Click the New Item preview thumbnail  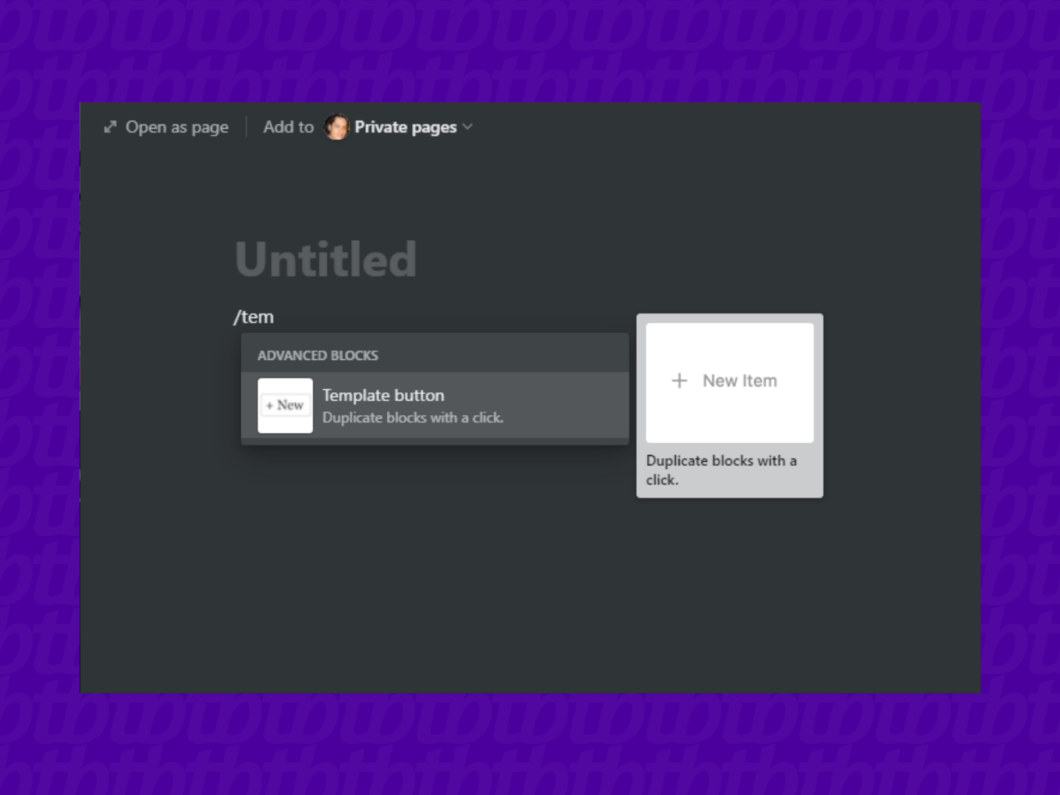click(729, 383)
